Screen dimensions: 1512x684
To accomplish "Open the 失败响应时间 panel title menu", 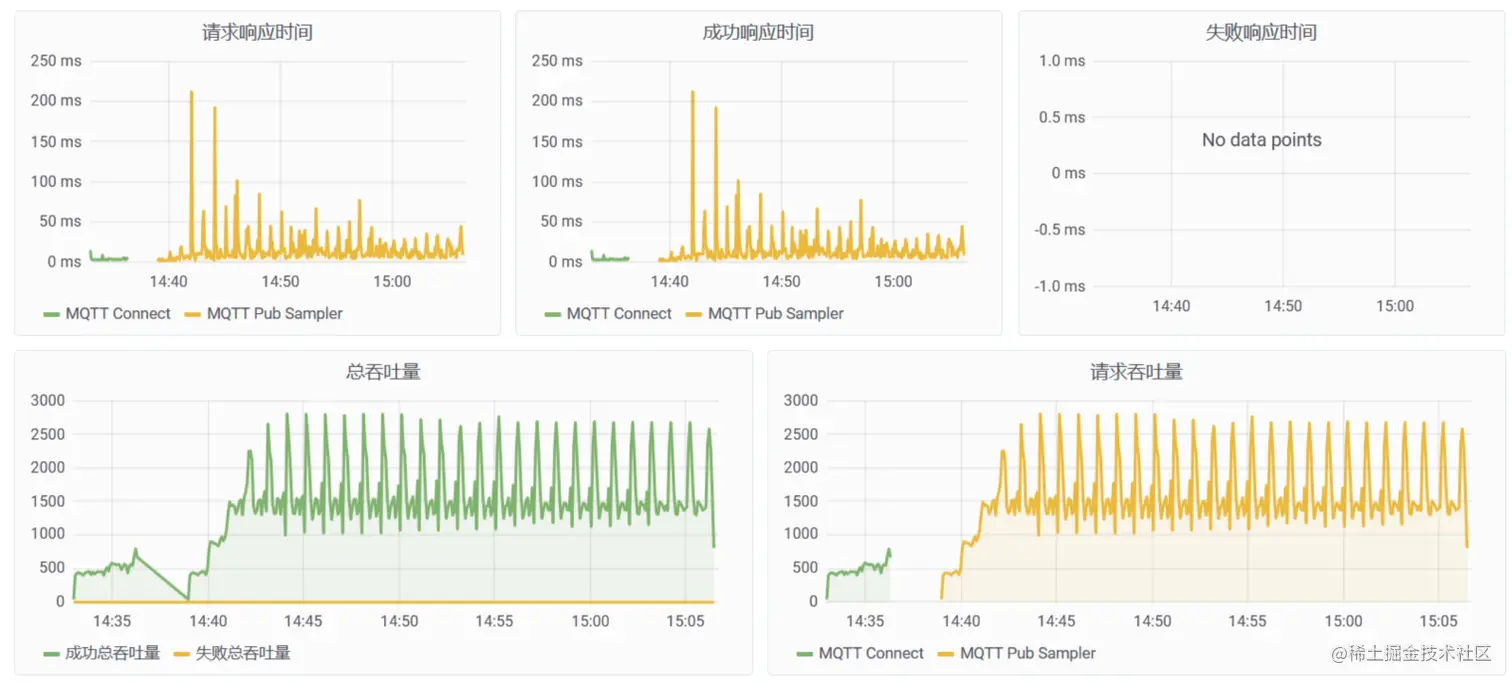I will [1261, 32].
